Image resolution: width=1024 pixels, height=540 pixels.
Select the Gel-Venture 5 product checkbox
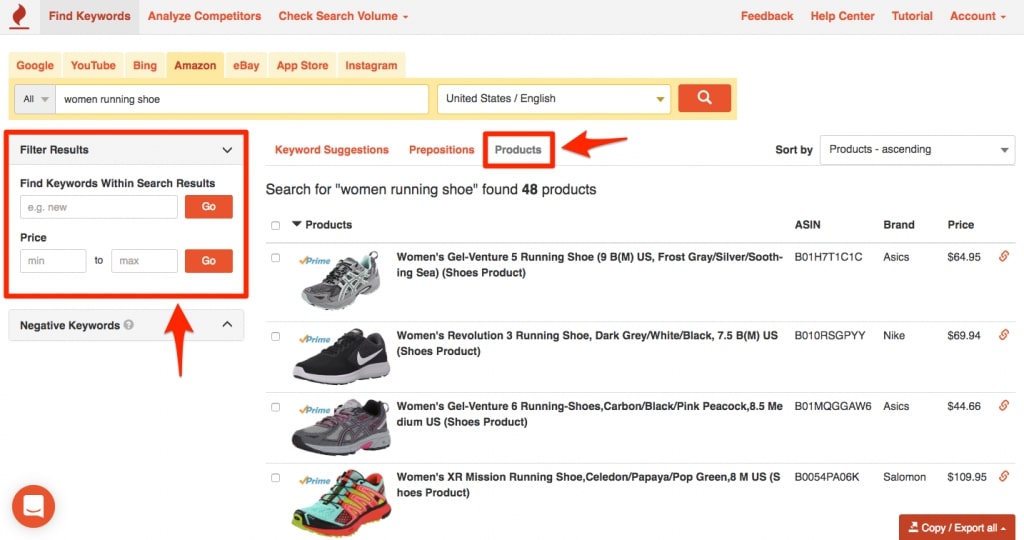(276, 258)
